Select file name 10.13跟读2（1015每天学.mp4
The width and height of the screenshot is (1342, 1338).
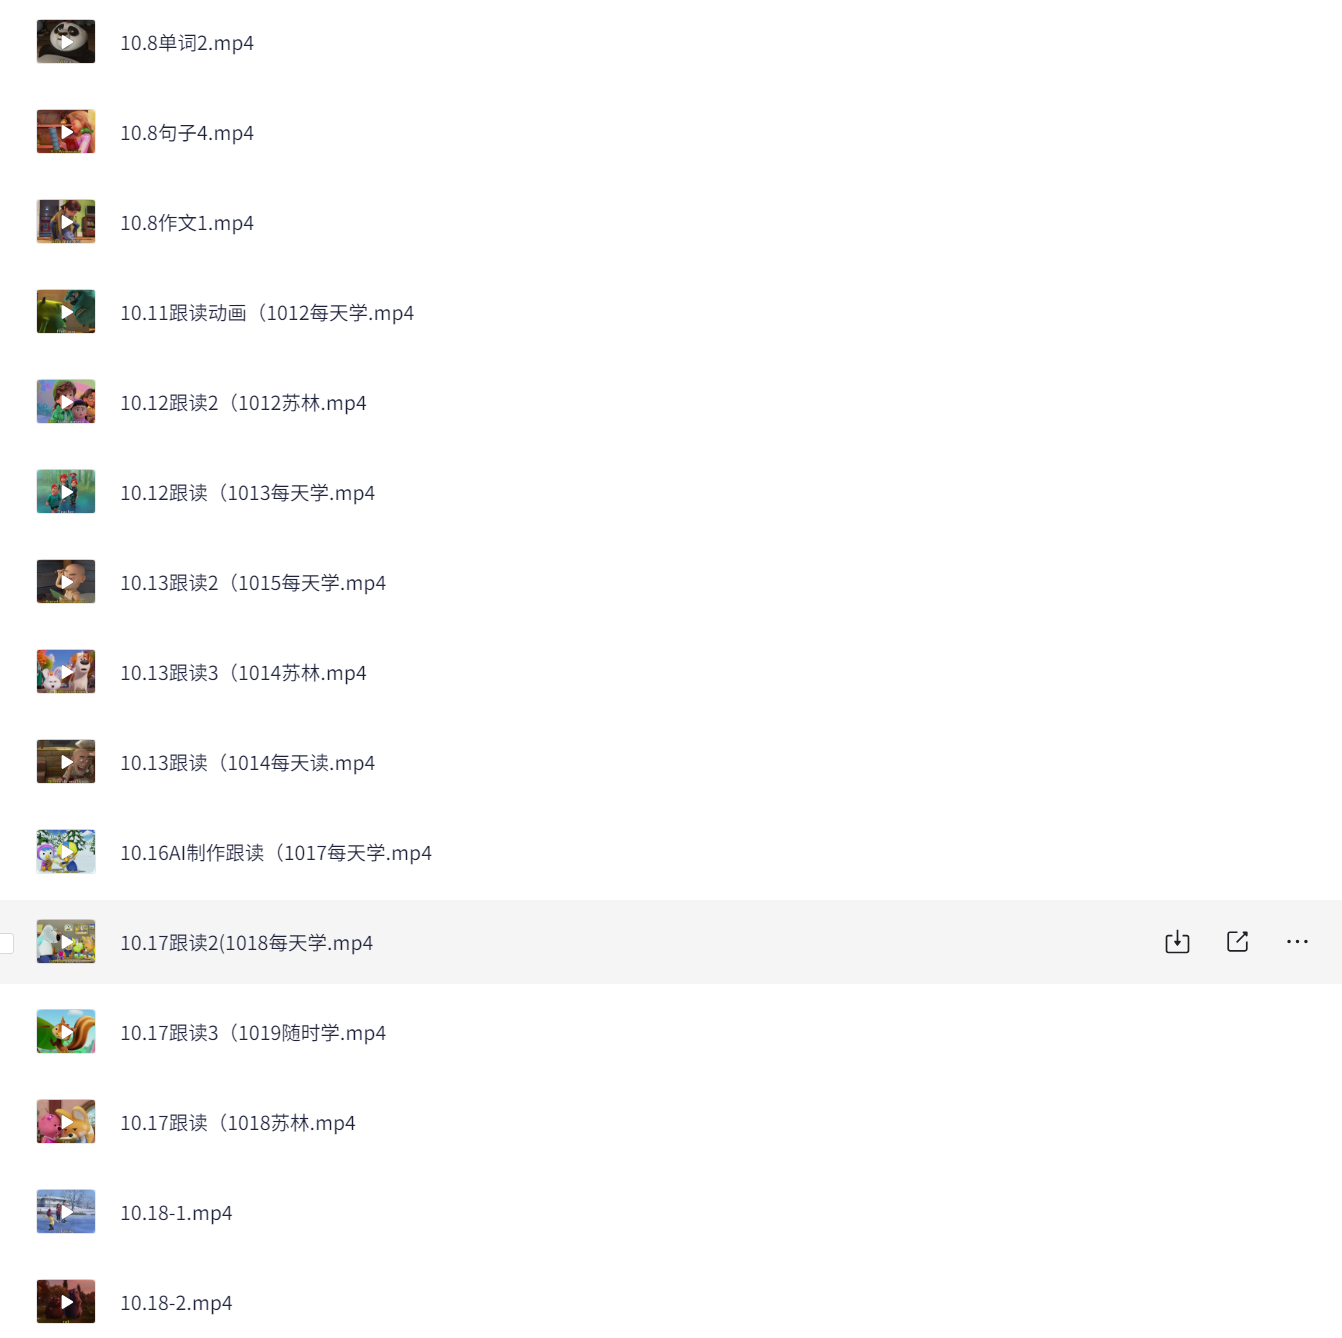(x=253, y=583)
